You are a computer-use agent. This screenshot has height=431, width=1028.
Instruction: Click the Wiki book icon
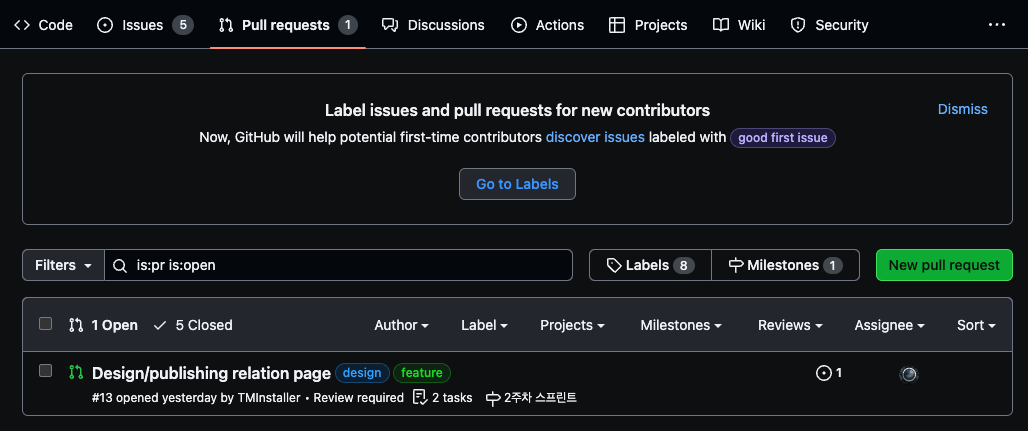[x=721, y=25]
